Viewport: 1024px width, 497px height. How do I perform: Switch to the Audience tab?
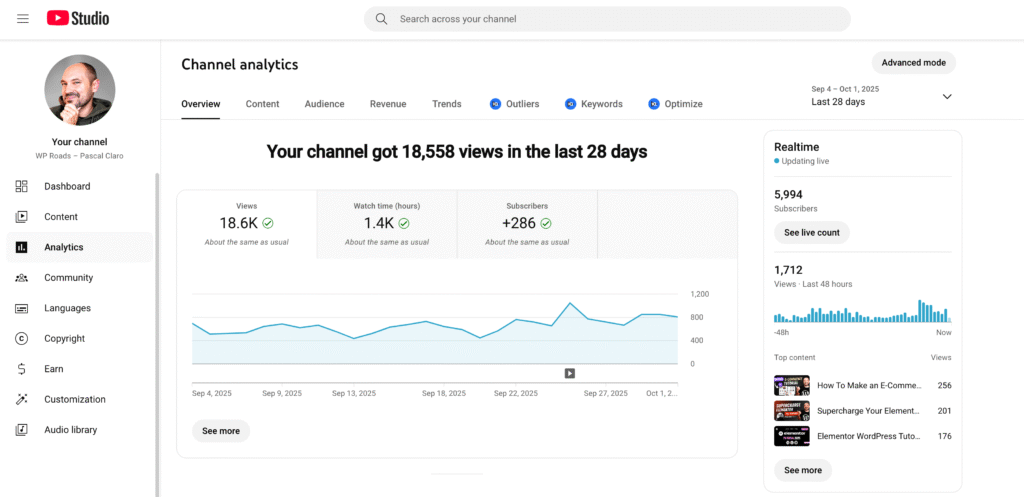coord(324,104)
